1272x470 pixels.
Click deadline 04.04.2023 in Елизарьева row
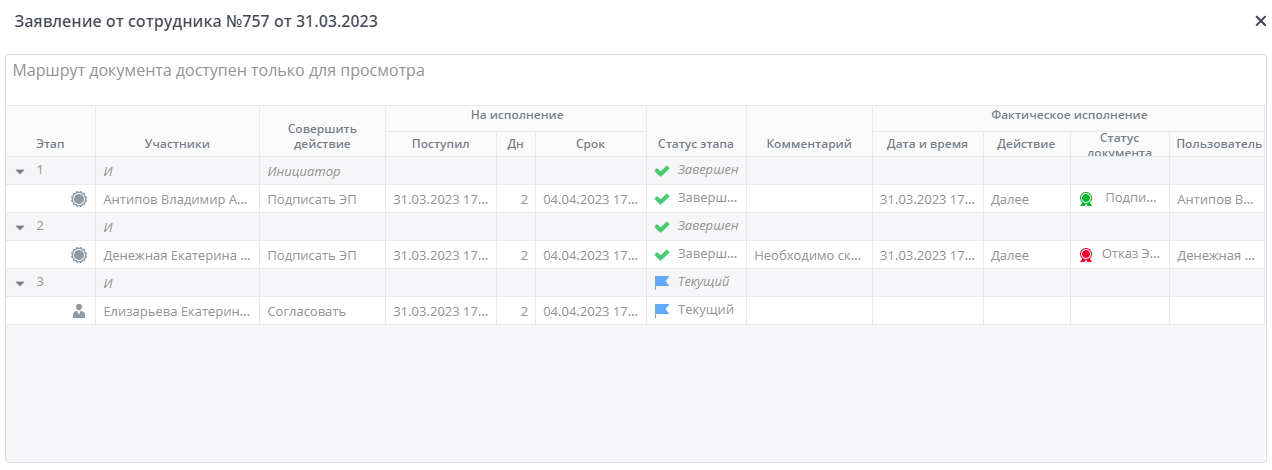coord(591,311)
